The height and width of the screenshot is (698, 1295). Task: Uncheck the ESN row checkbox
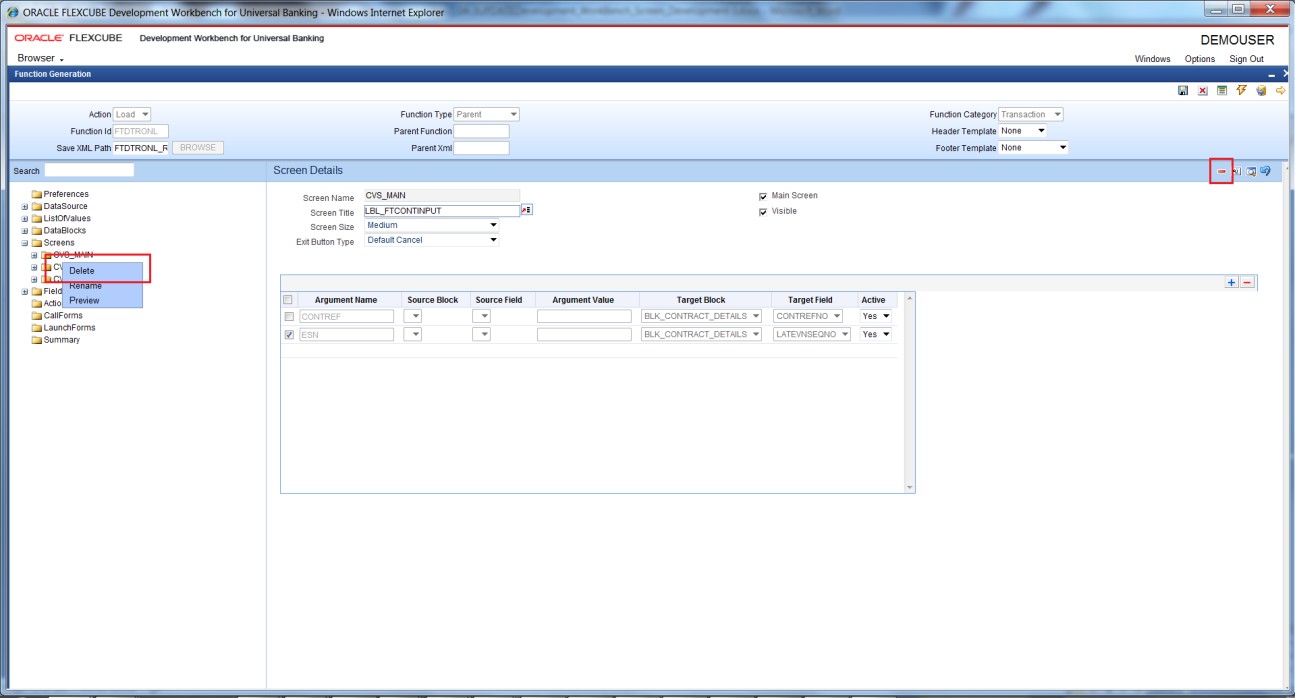coord(289,334)
